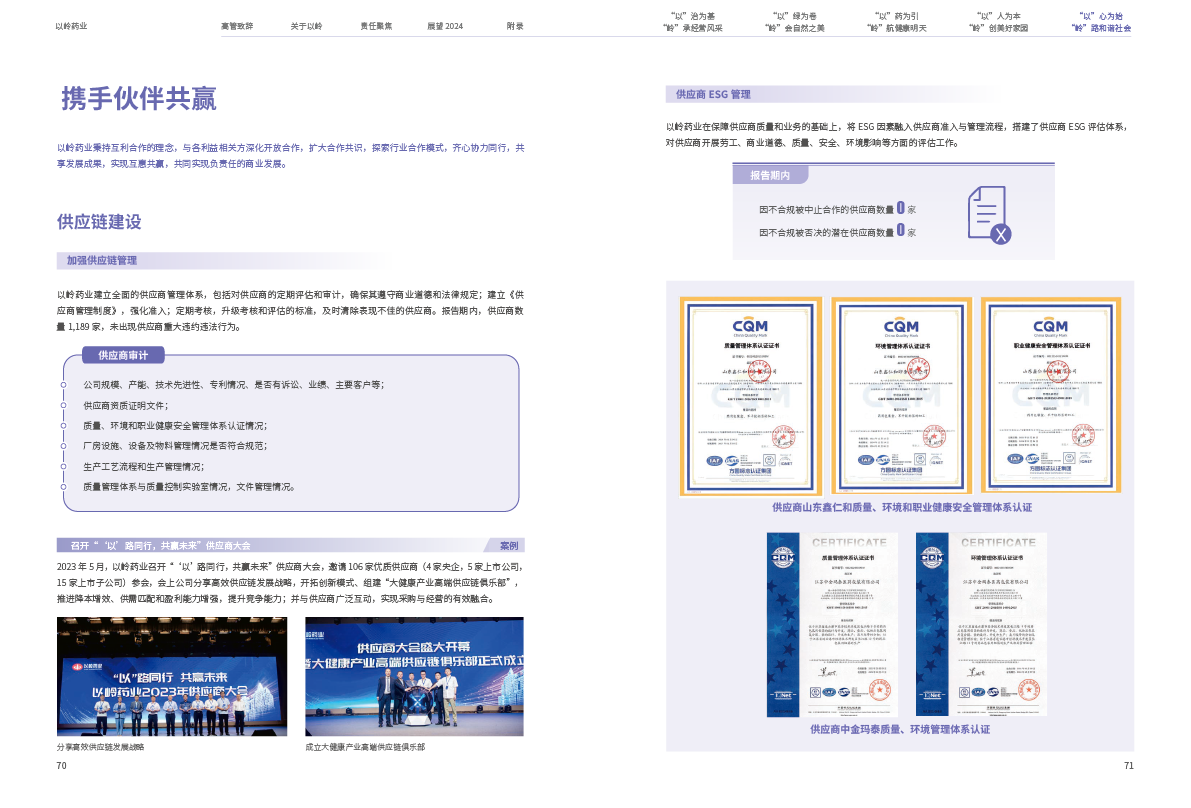Screen dimensions: 1191x808
Task: Open the 供应商大会盛大开幕 ceremony photo
Action: coord(414,677)
